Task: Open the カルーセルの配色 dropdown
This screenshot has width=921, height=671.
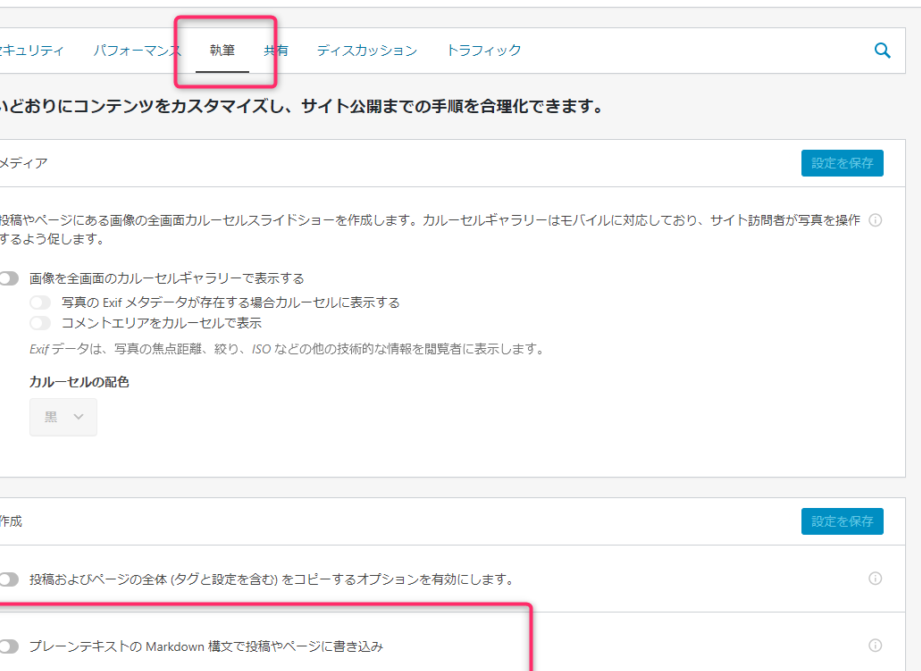Action: (62, 416)
